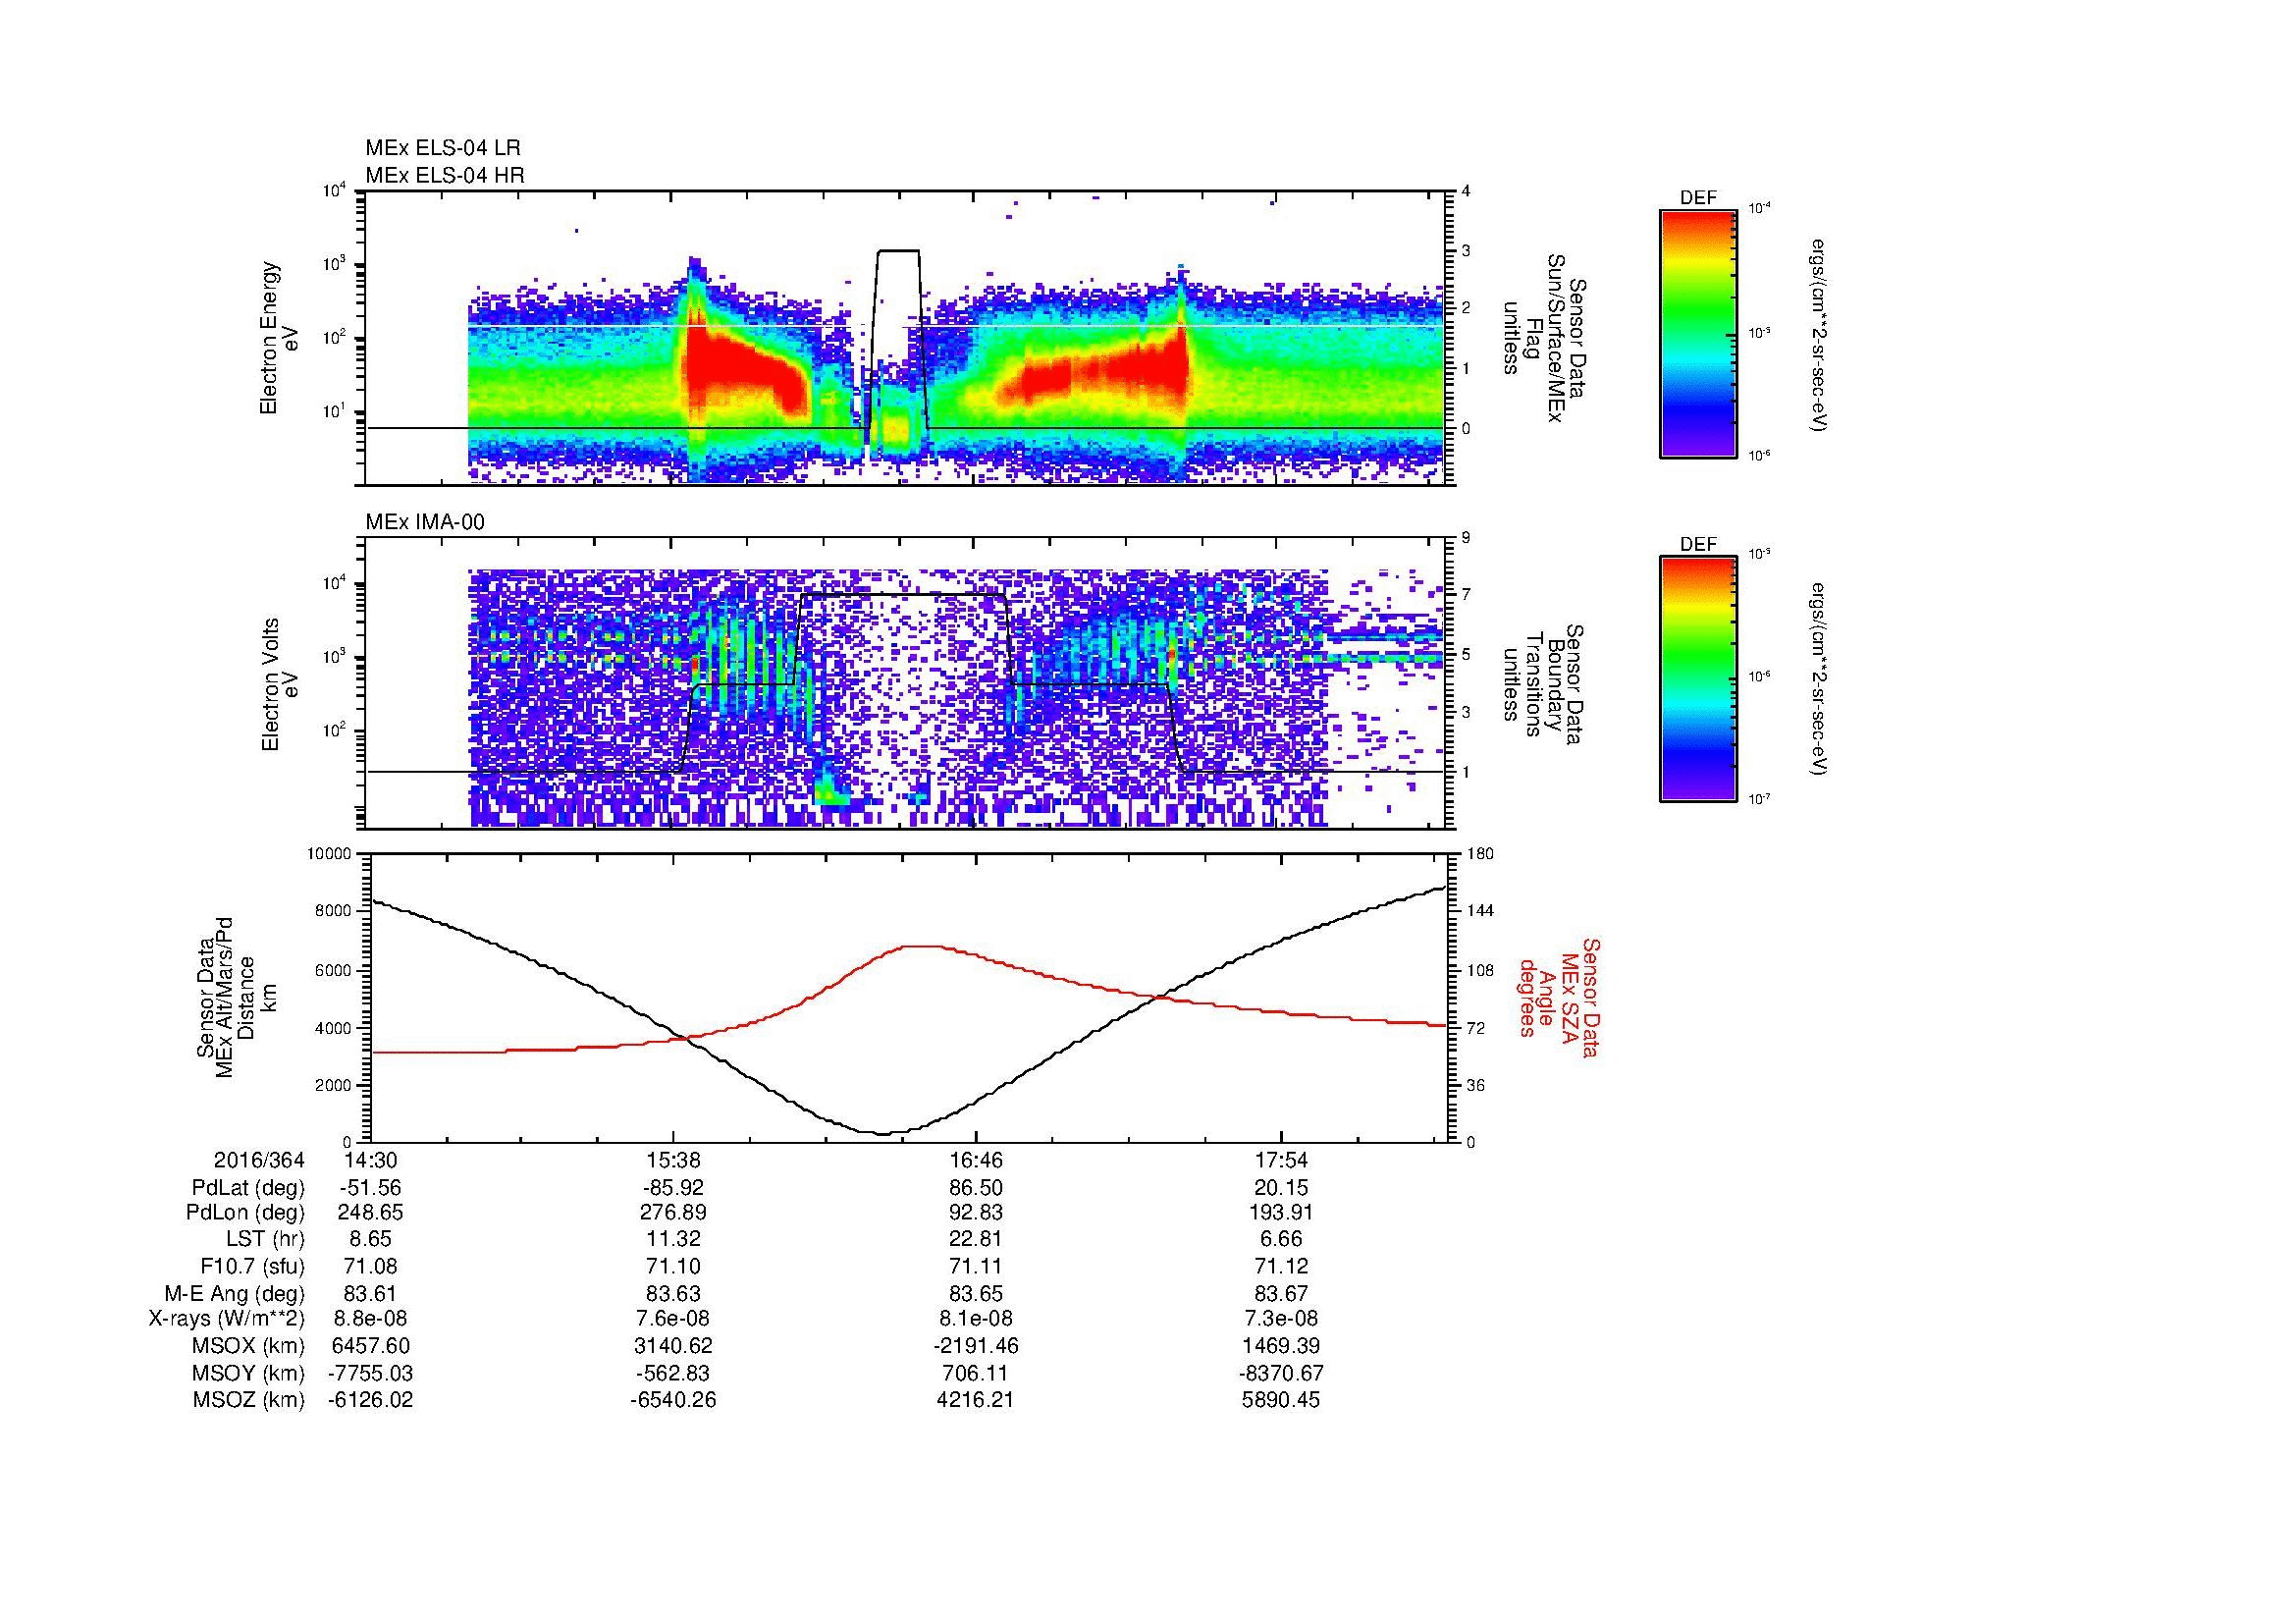Click the 'MSOZ (km)' row label
Image resolution: width=2296 pixels, height=1623 pixels.
click(x=248, y=1400)
